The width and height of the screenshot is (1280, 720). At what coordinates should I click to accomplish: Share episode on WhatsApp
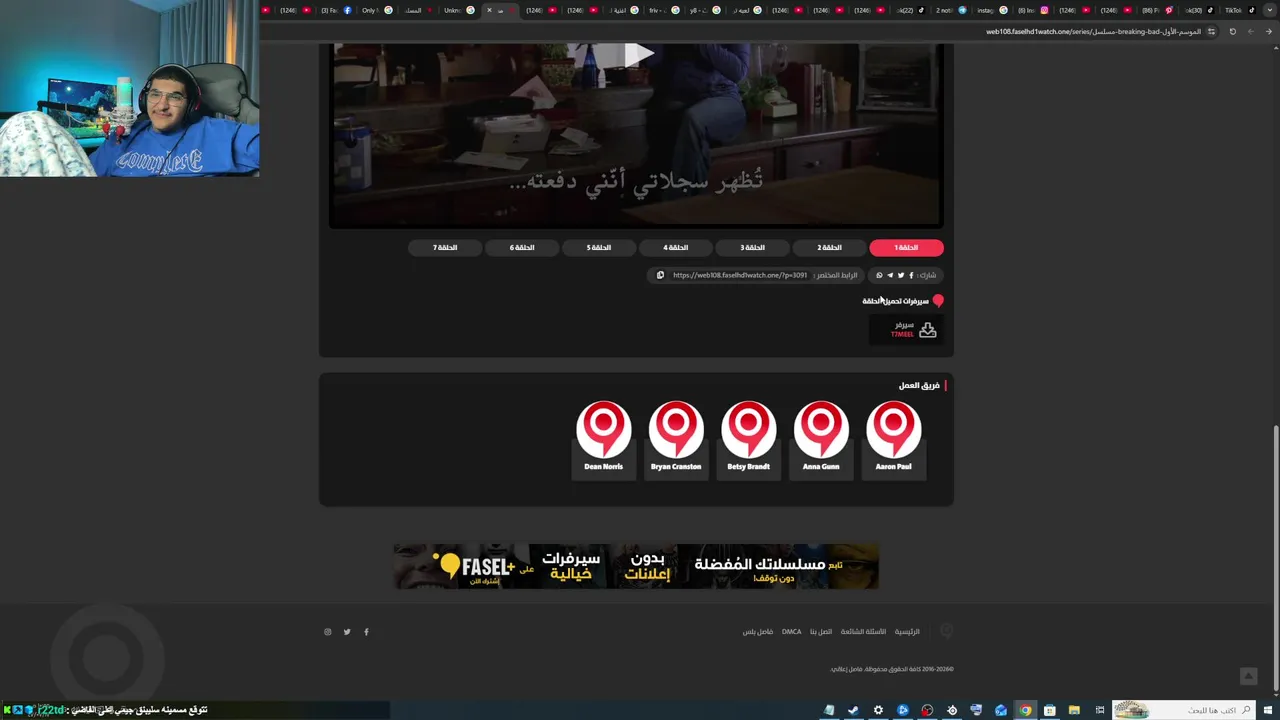pyautogui.click(x=880, y=275)
